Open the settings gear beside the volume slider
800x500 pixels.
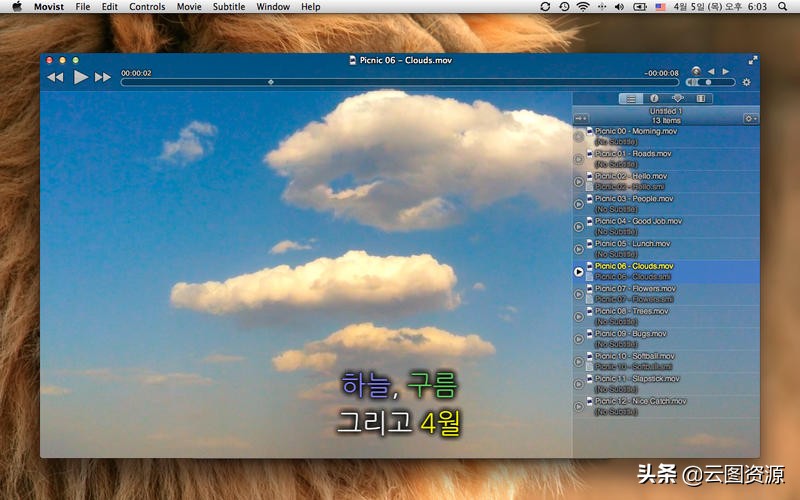coord(746,82)
